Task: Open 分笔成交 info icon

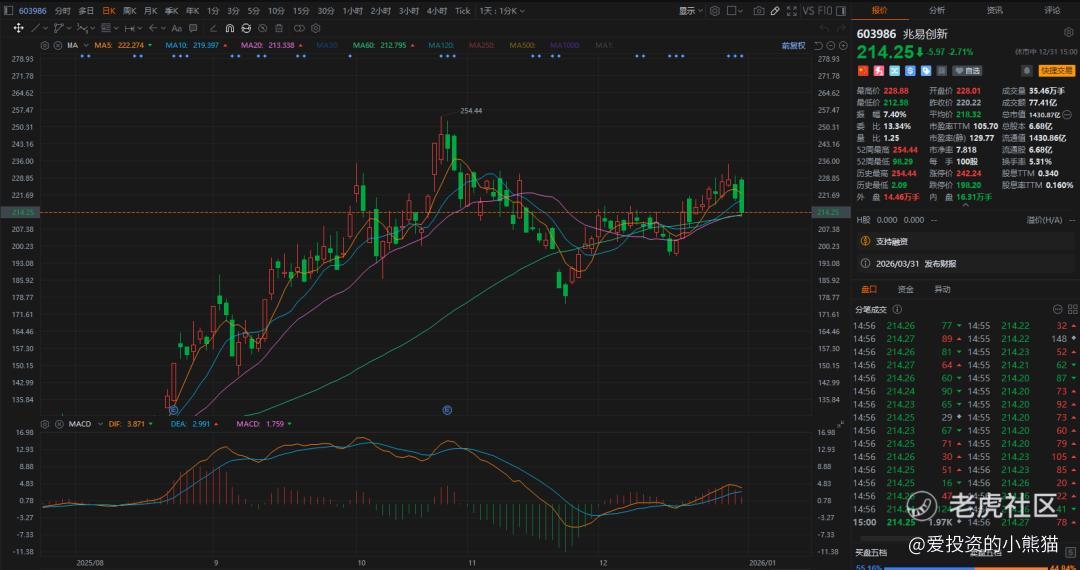Action: point(897,310)
